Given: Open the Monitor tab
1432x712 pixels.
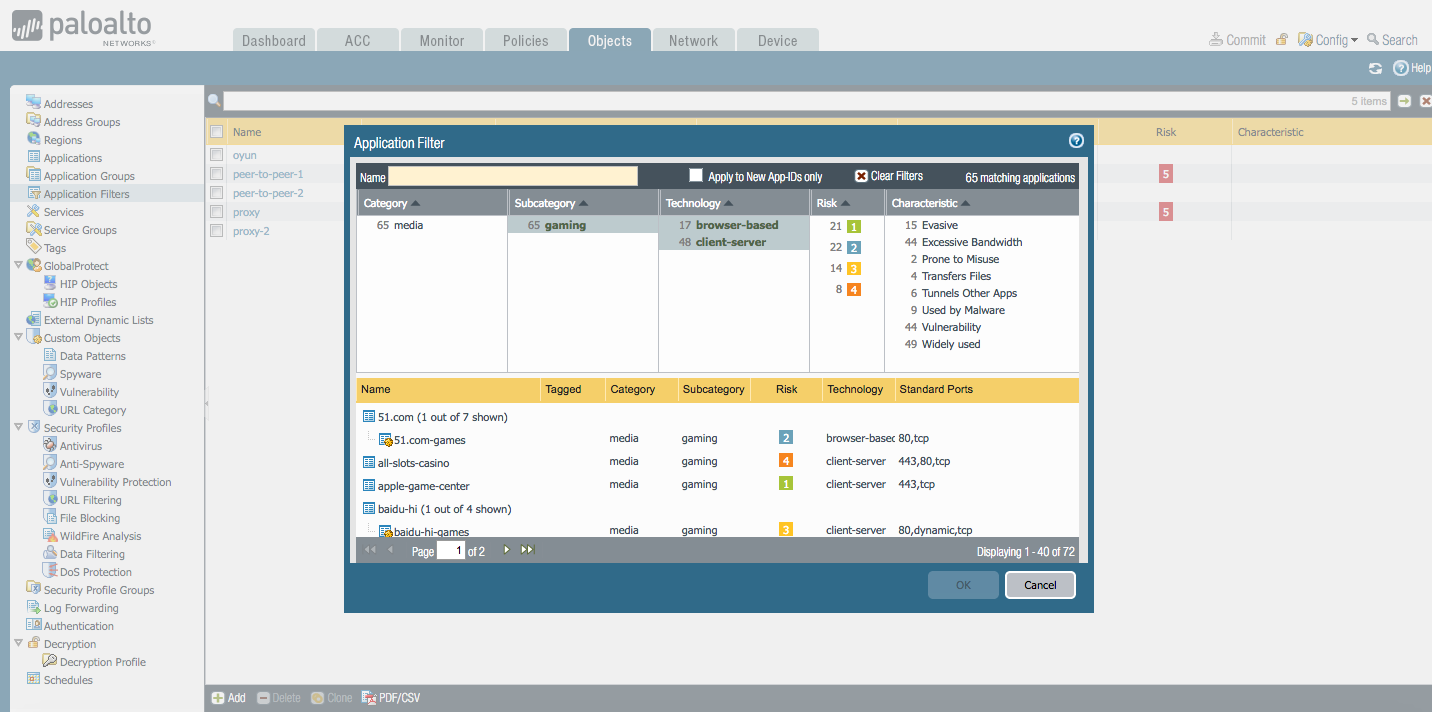Looking at the screenshot, I should 441,41.
